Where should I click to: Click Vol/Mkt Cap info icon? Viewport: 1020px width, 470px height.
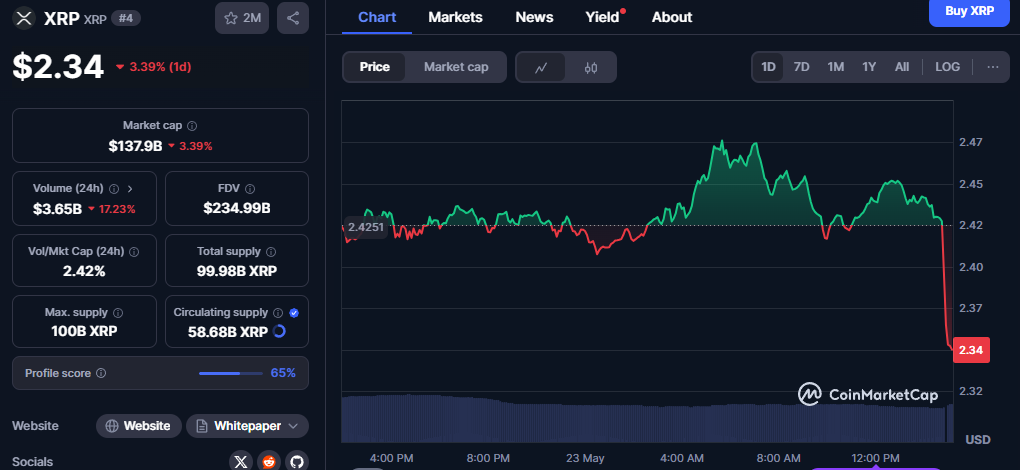pyautogui.click(x=134, y=251)
